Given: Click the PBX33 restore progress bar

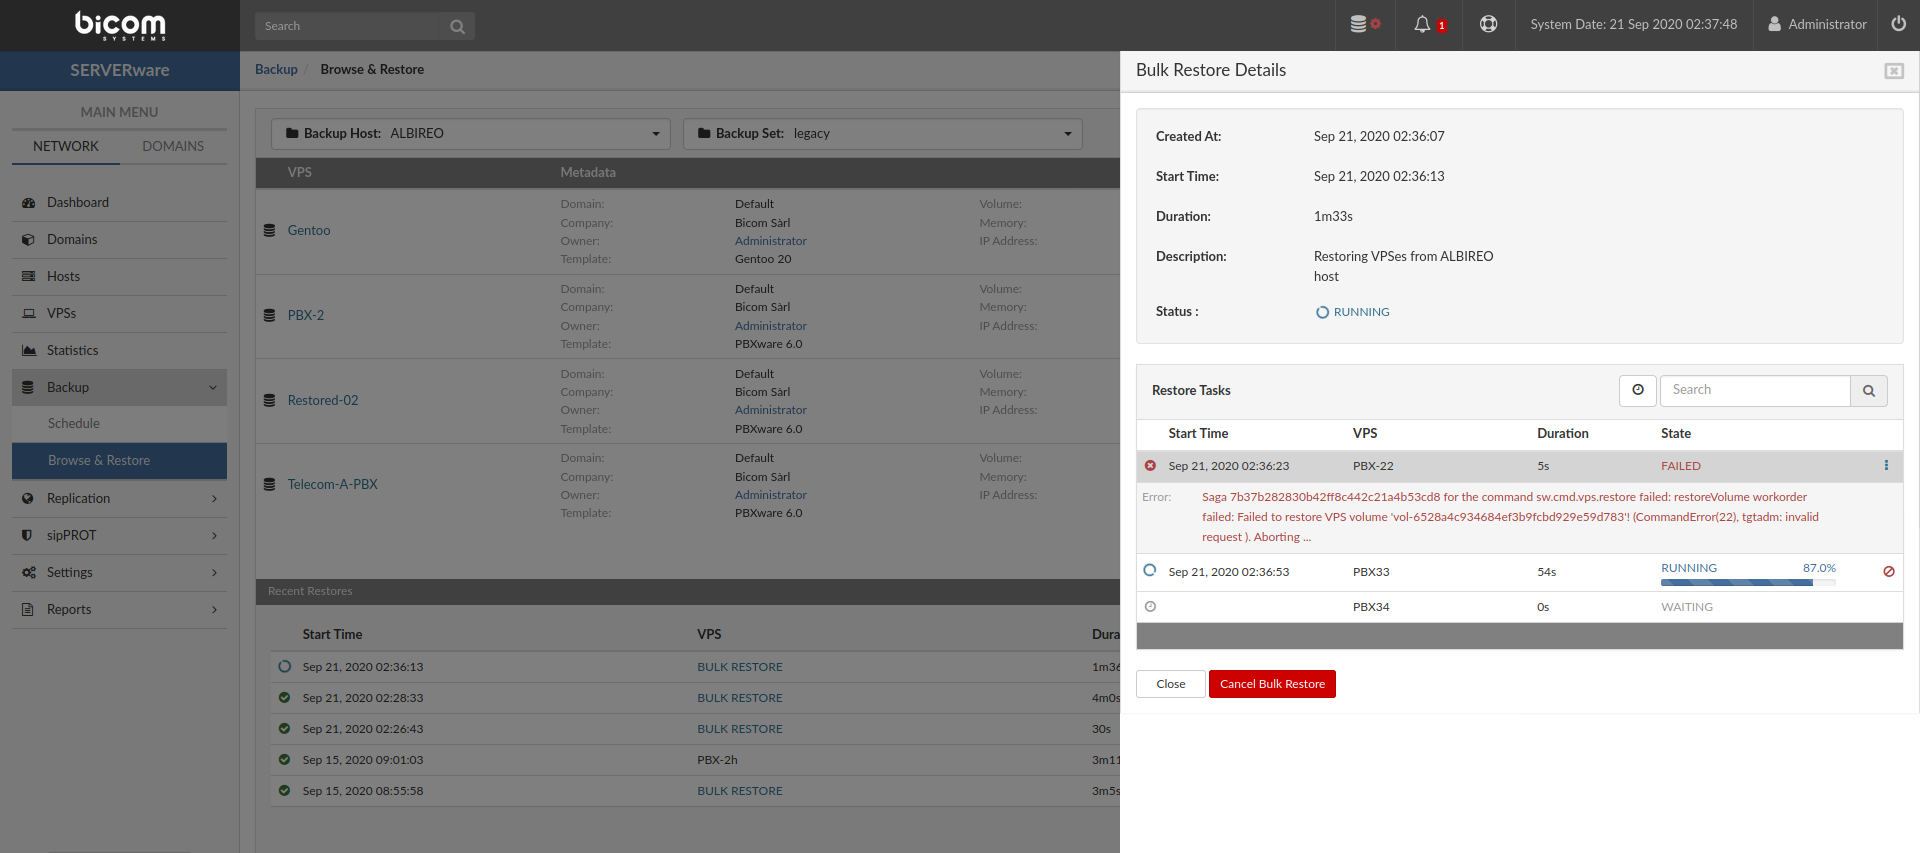Looking at the screenshot, I should click(x=1748, y=583).
